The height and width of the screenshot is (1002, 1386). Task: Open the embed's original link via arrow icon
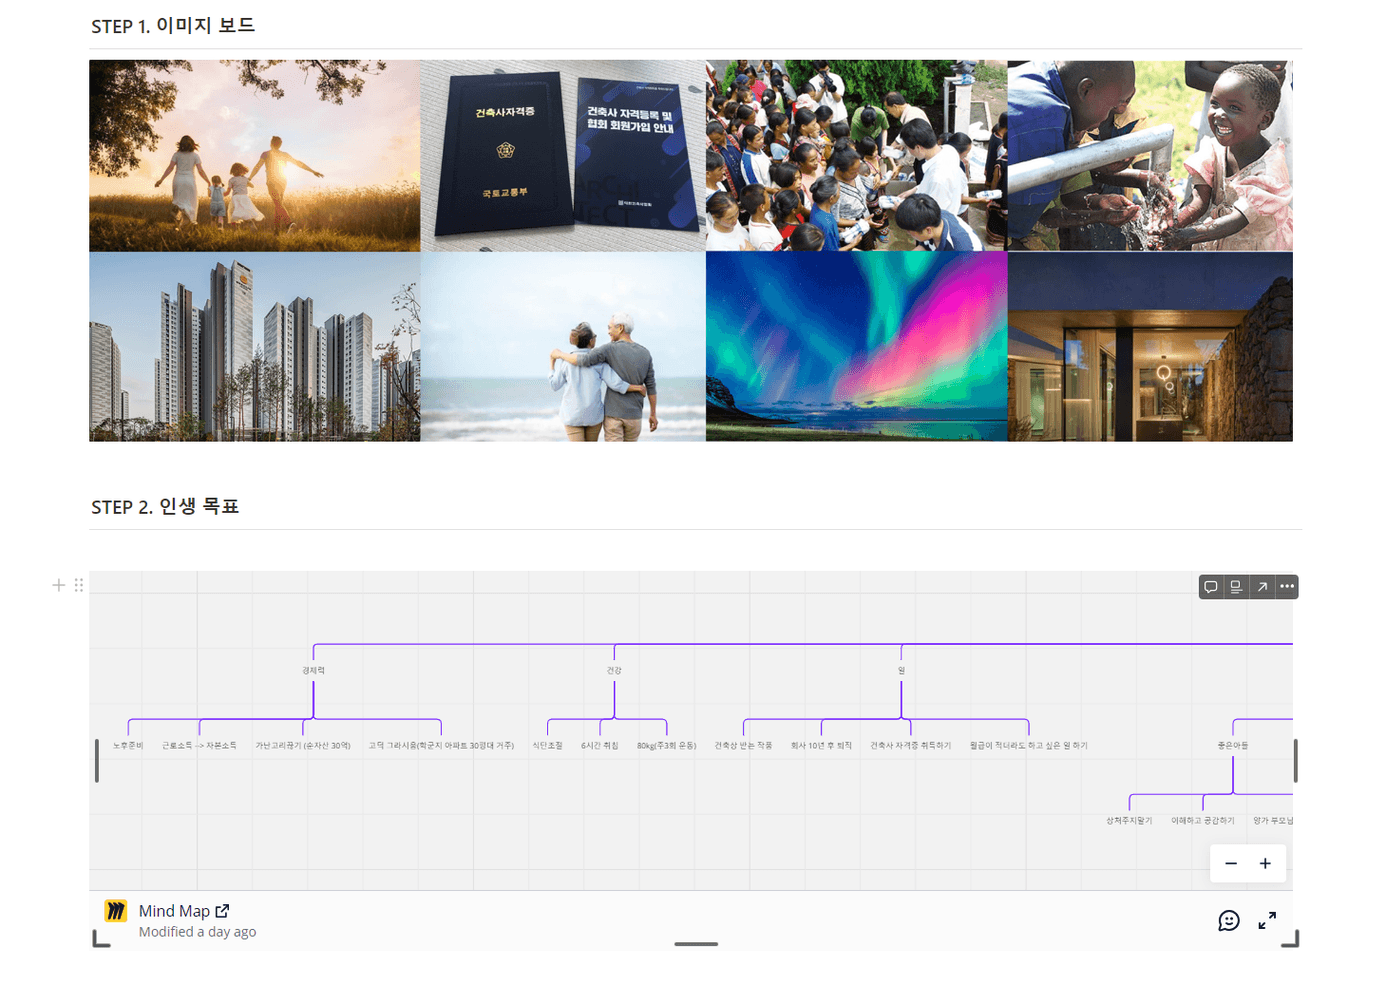tap(1262, 587)
